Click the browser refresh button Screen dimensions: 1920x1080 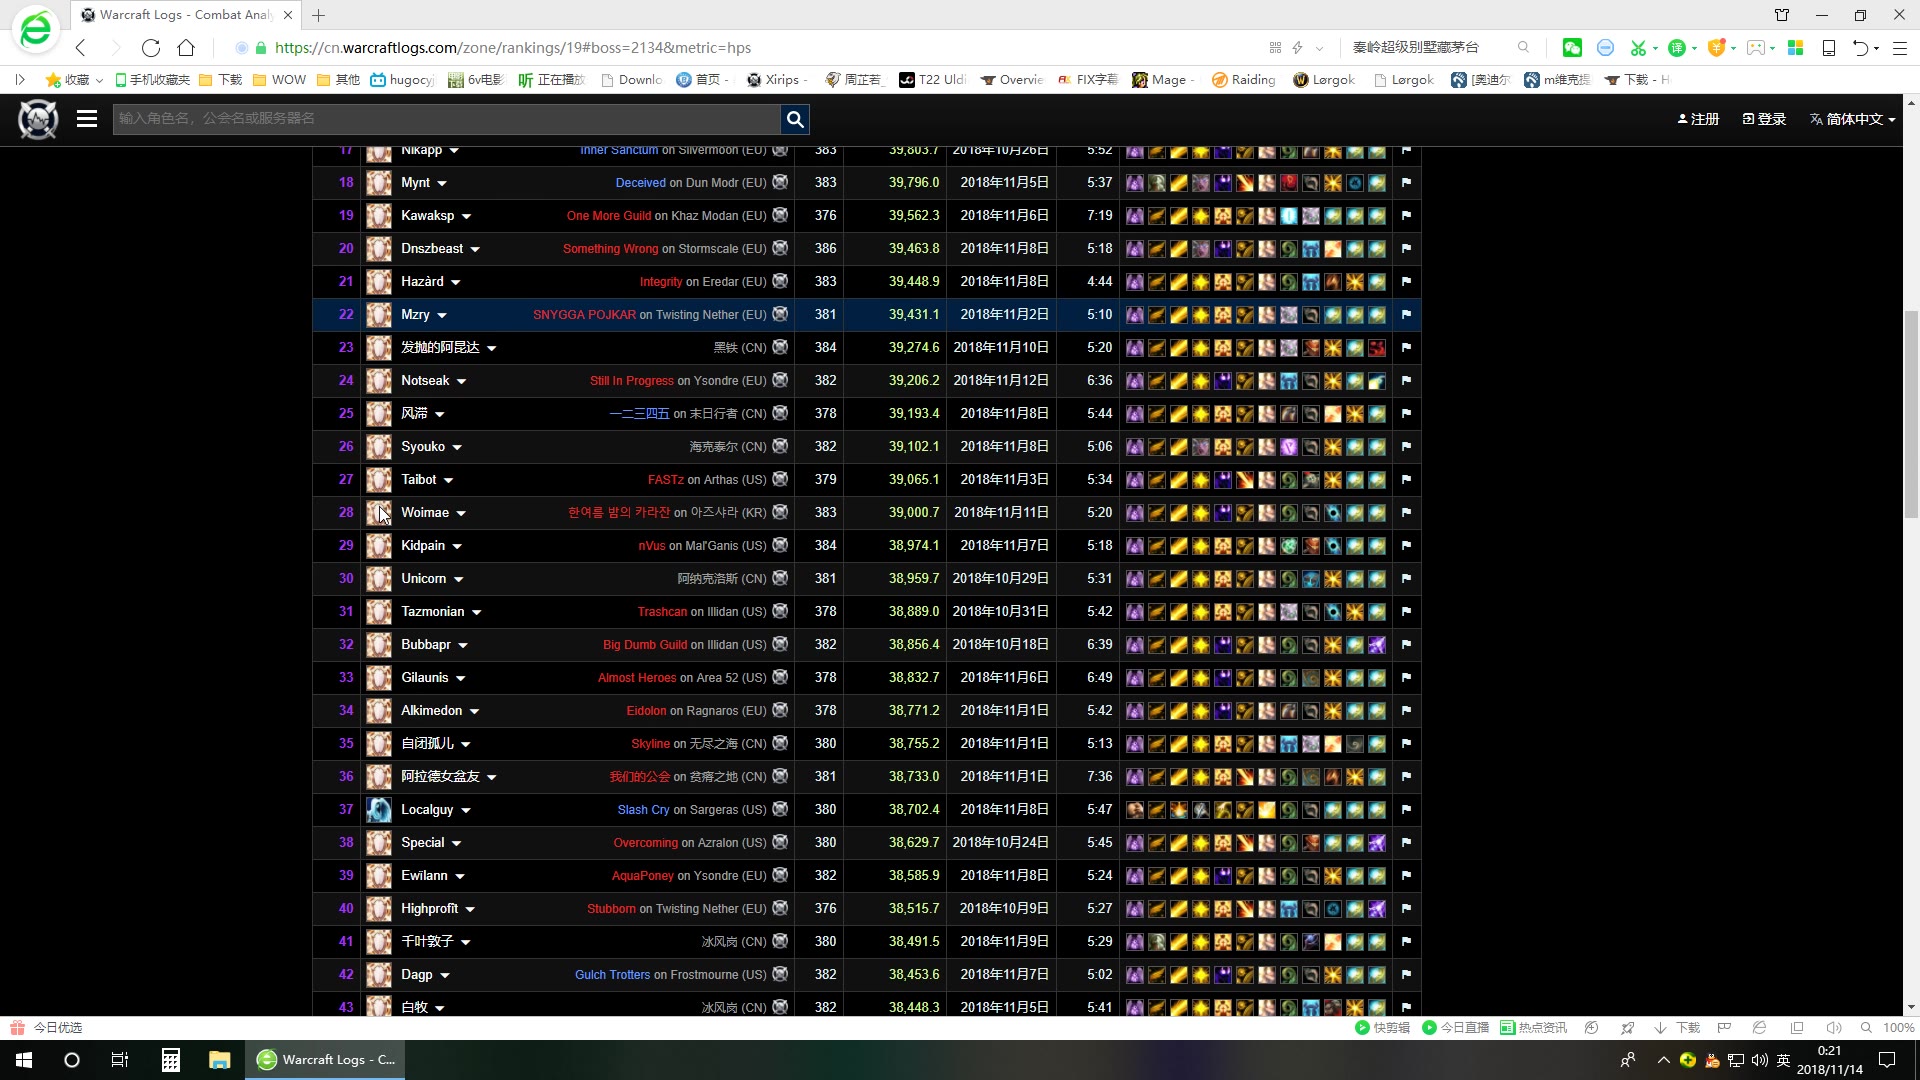[x=151, y=48]
